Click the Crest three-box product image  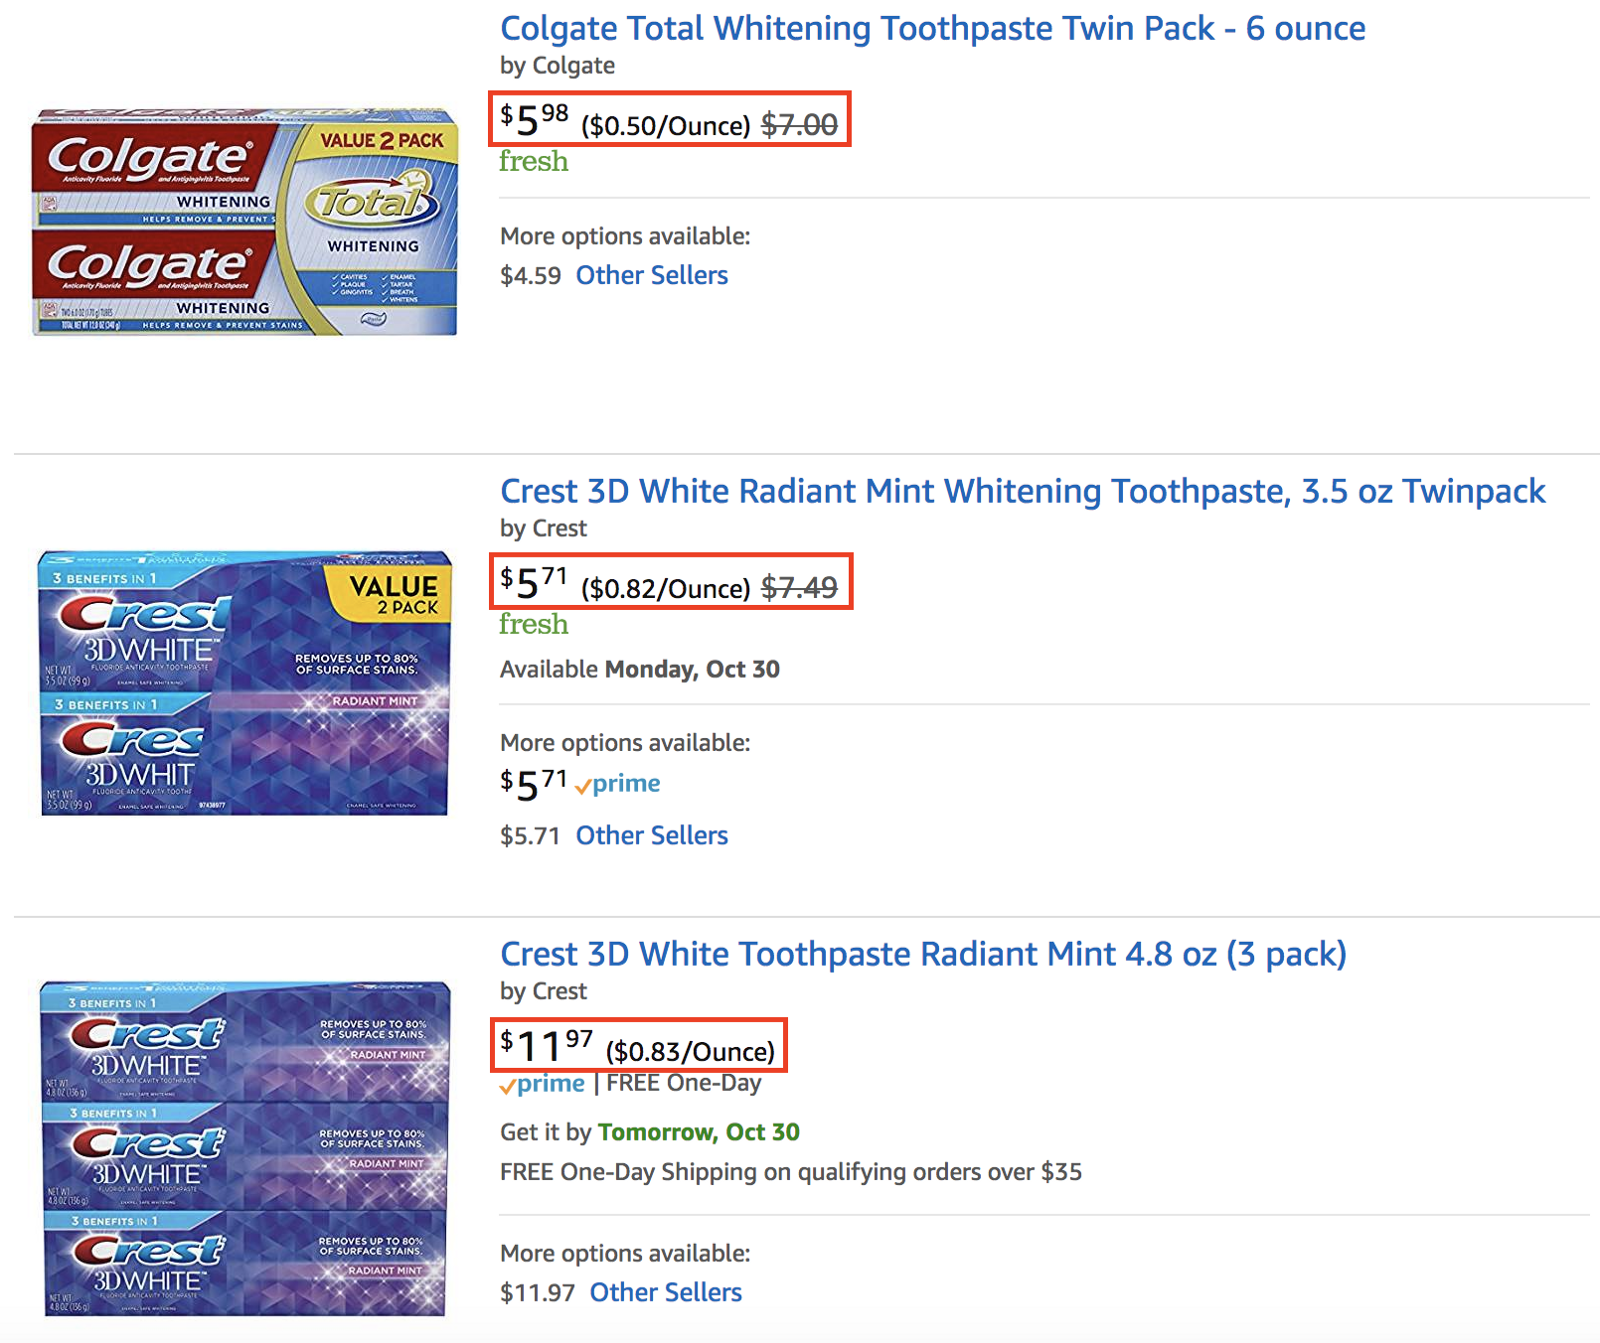pos(245,1148)
